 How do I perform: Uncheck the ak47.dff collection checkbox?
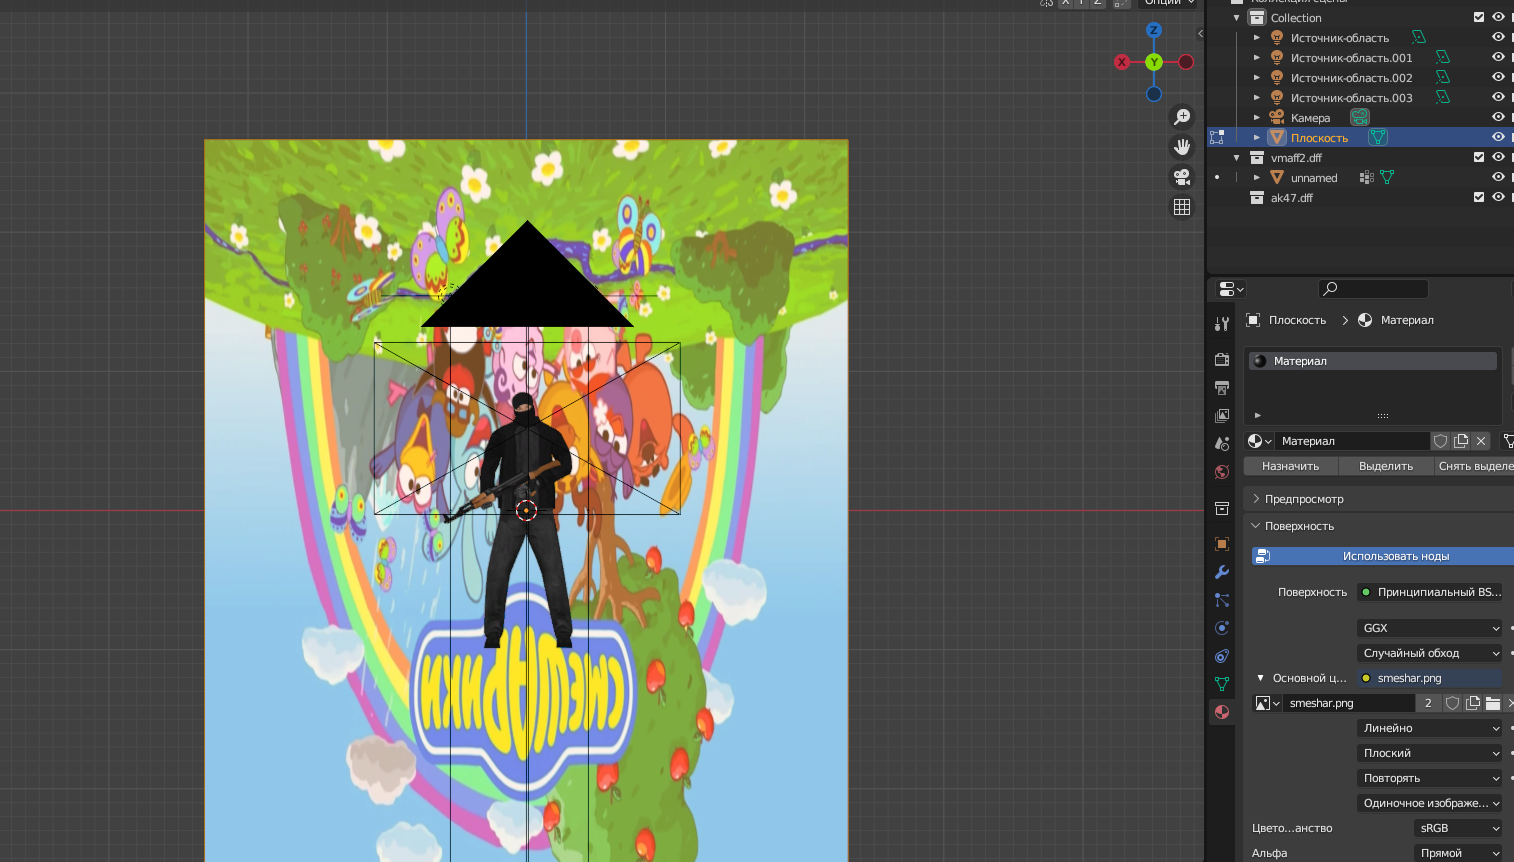(1479, 197)
